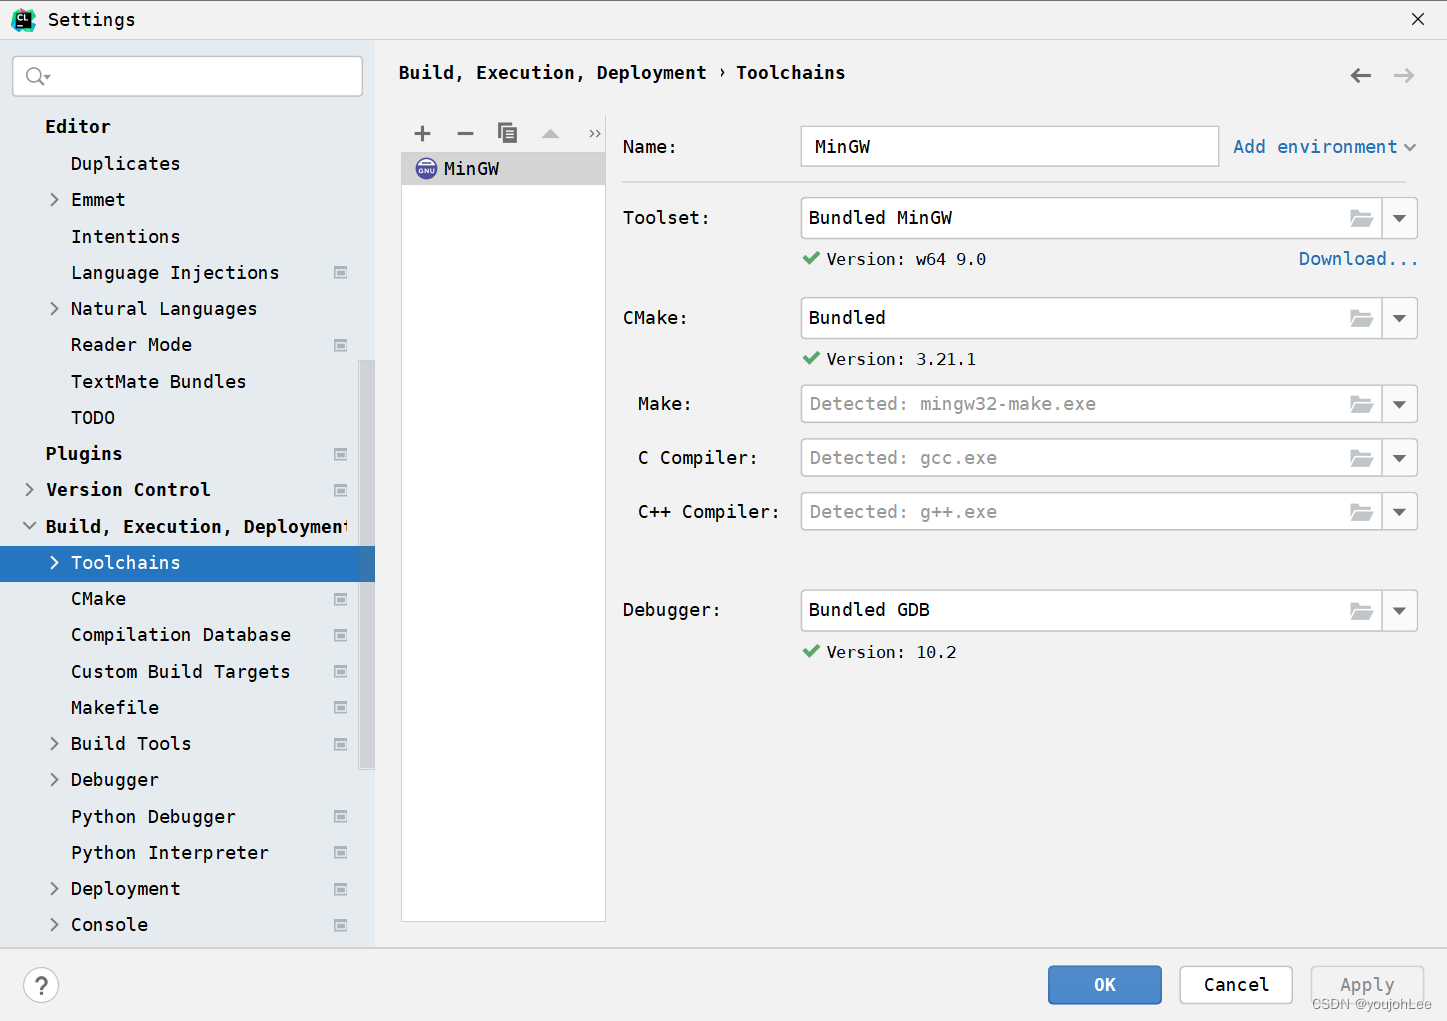Select CMake in the settings sidebar

tap(98, 598)
